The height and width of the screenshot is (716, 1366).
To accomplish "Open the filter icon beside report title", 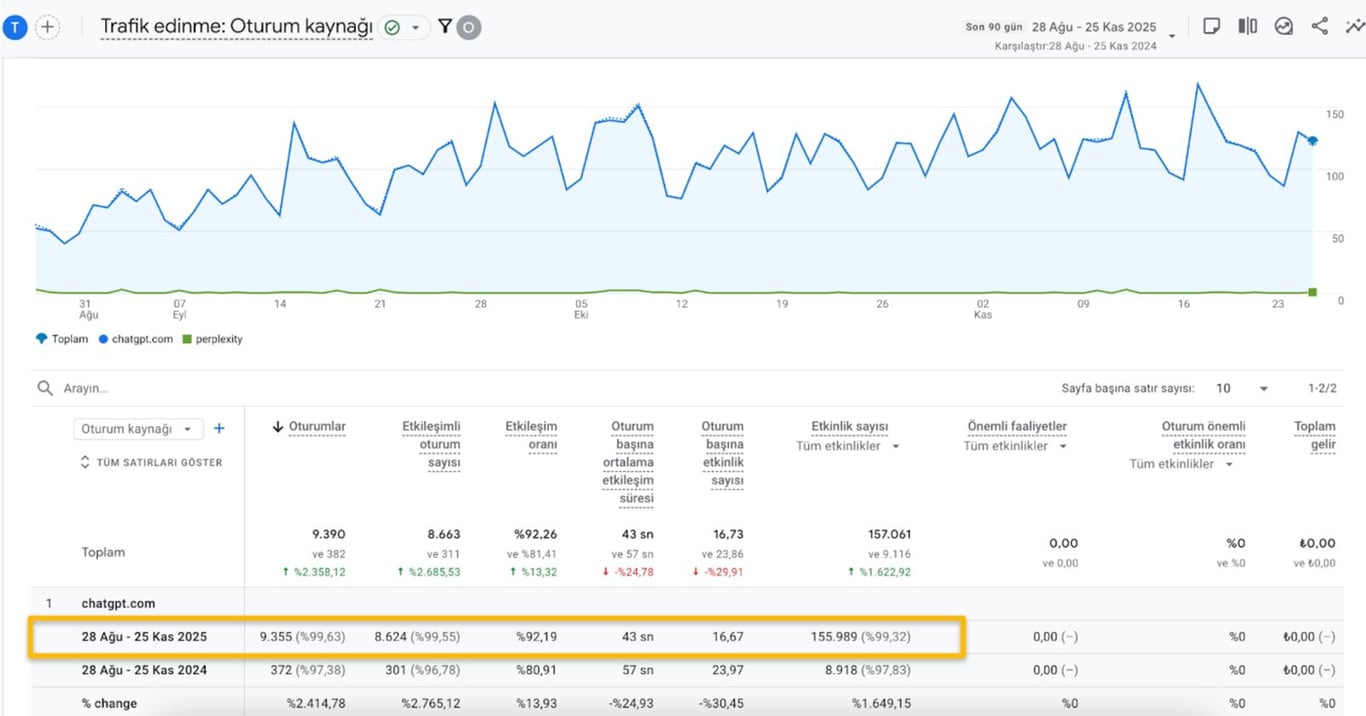I will [444, 27].
